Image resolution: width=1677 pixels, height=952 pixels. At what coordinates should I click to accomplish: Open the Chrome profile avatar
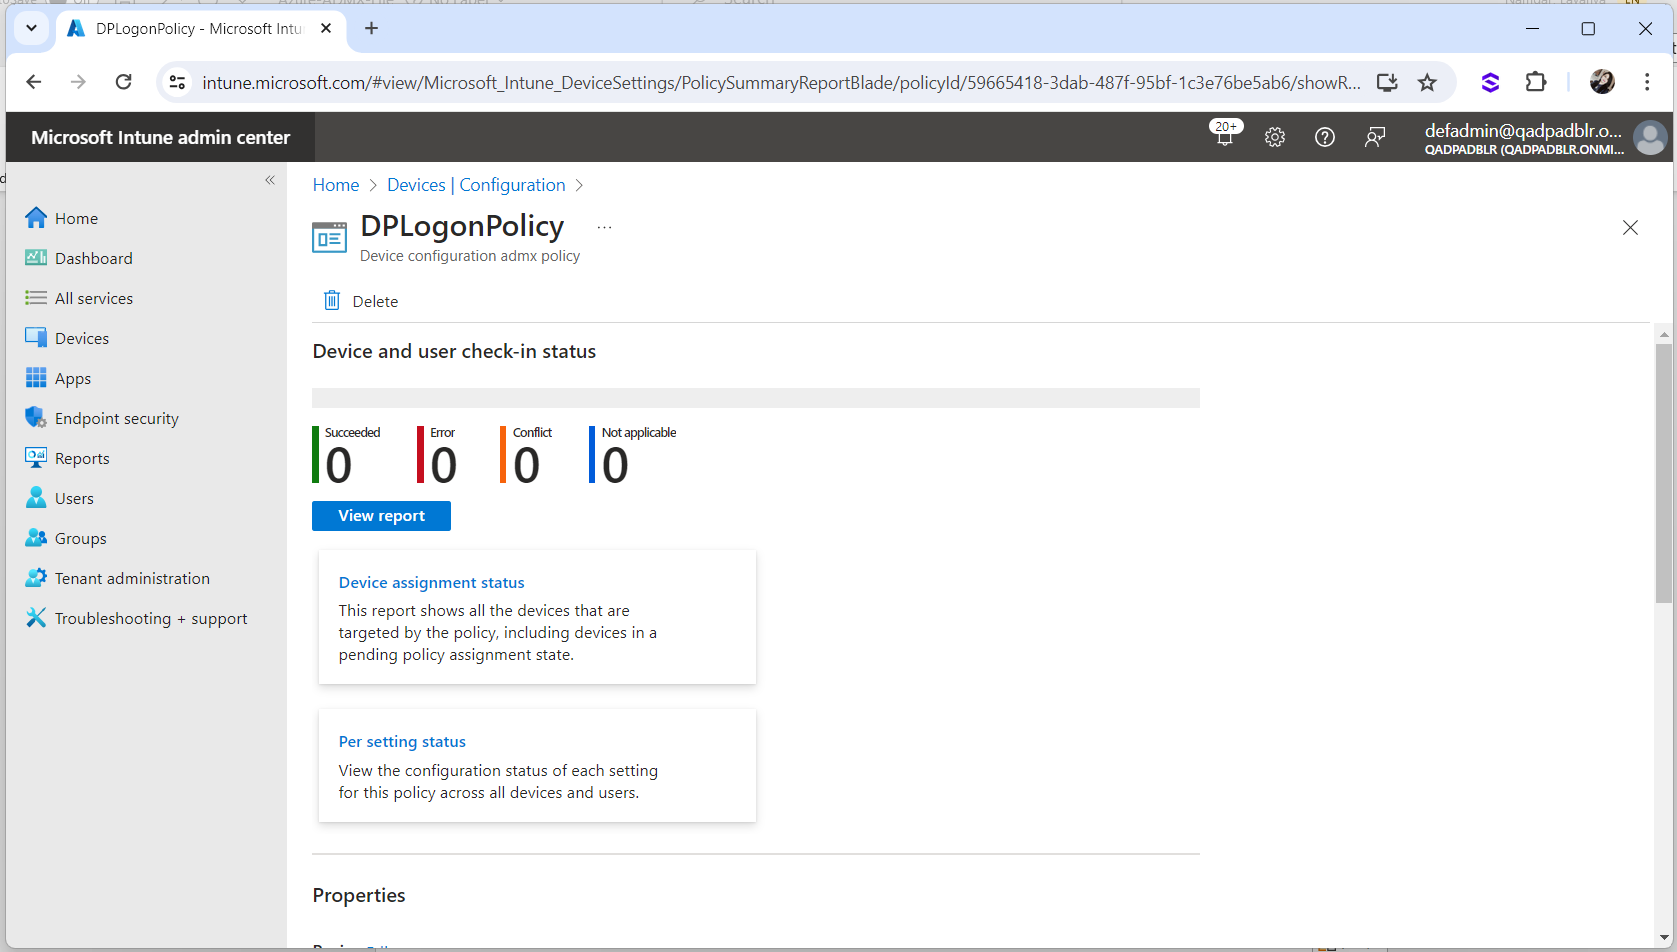(x=1602, y=82)
